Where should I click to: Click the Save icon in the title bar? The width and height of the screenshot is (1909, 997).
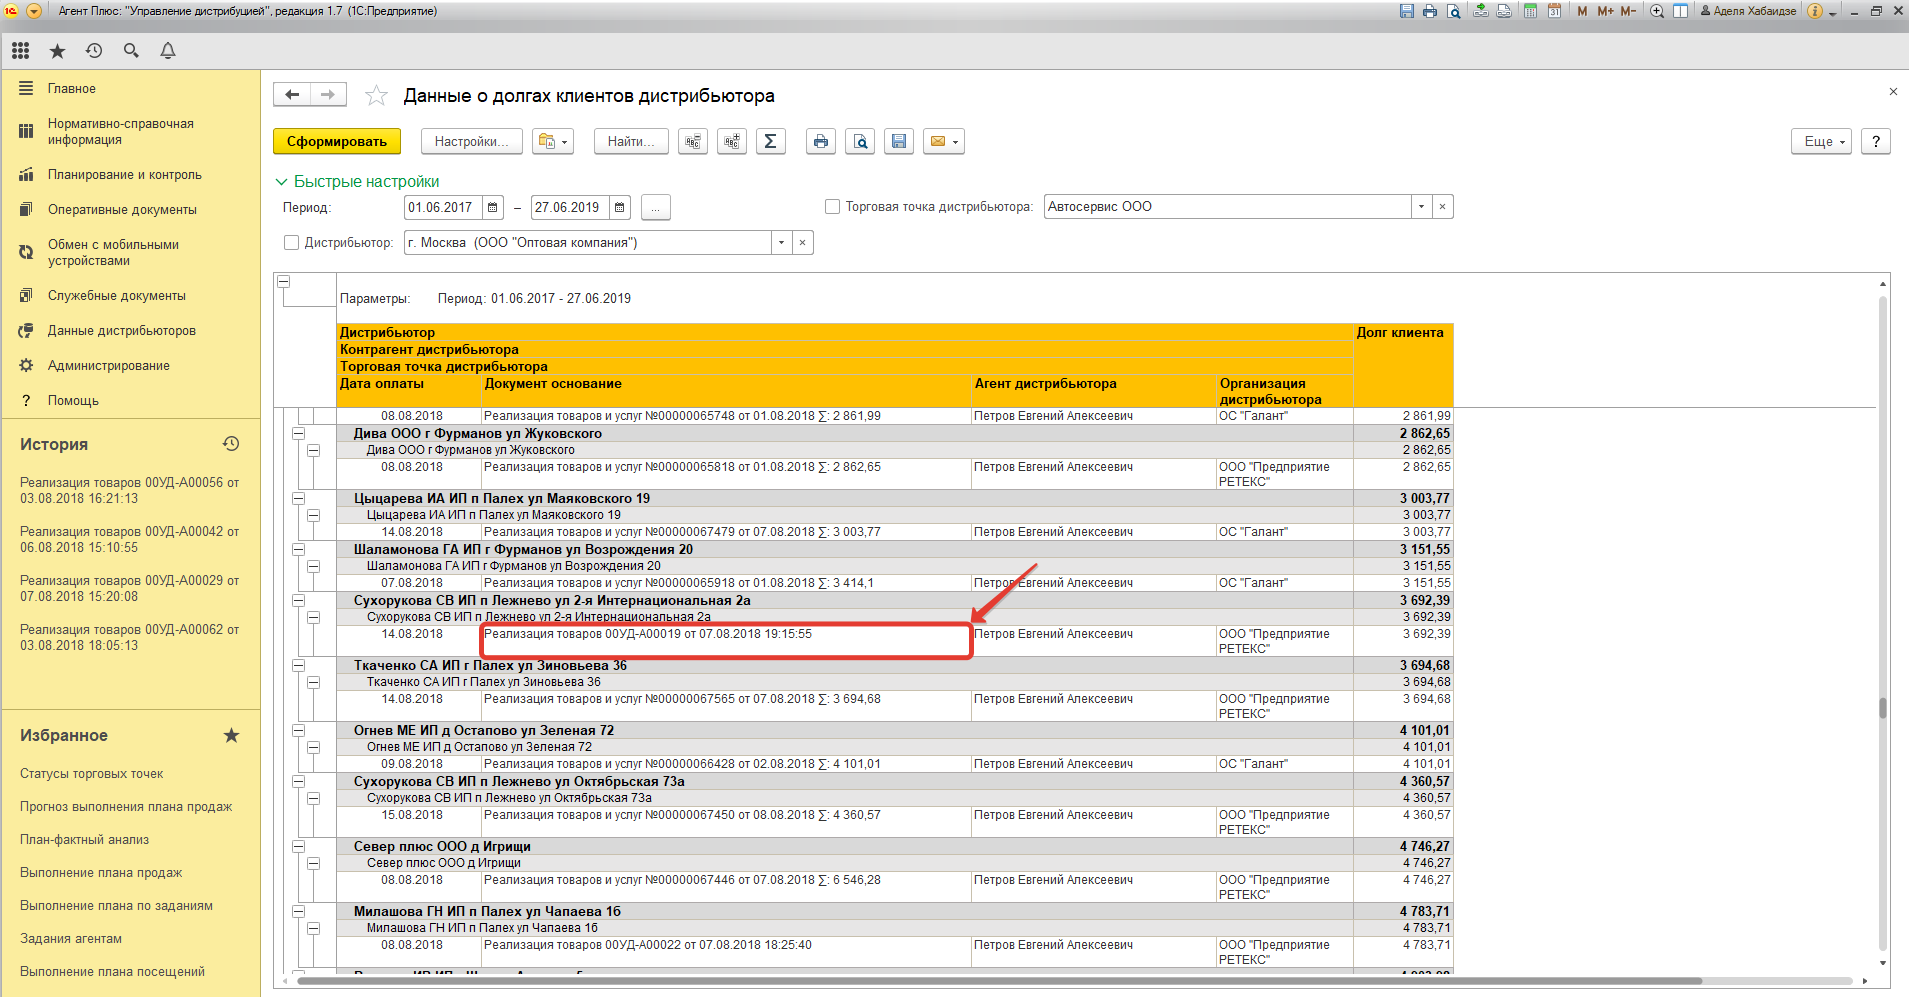pyautogui.click(x=1407, y=11)
